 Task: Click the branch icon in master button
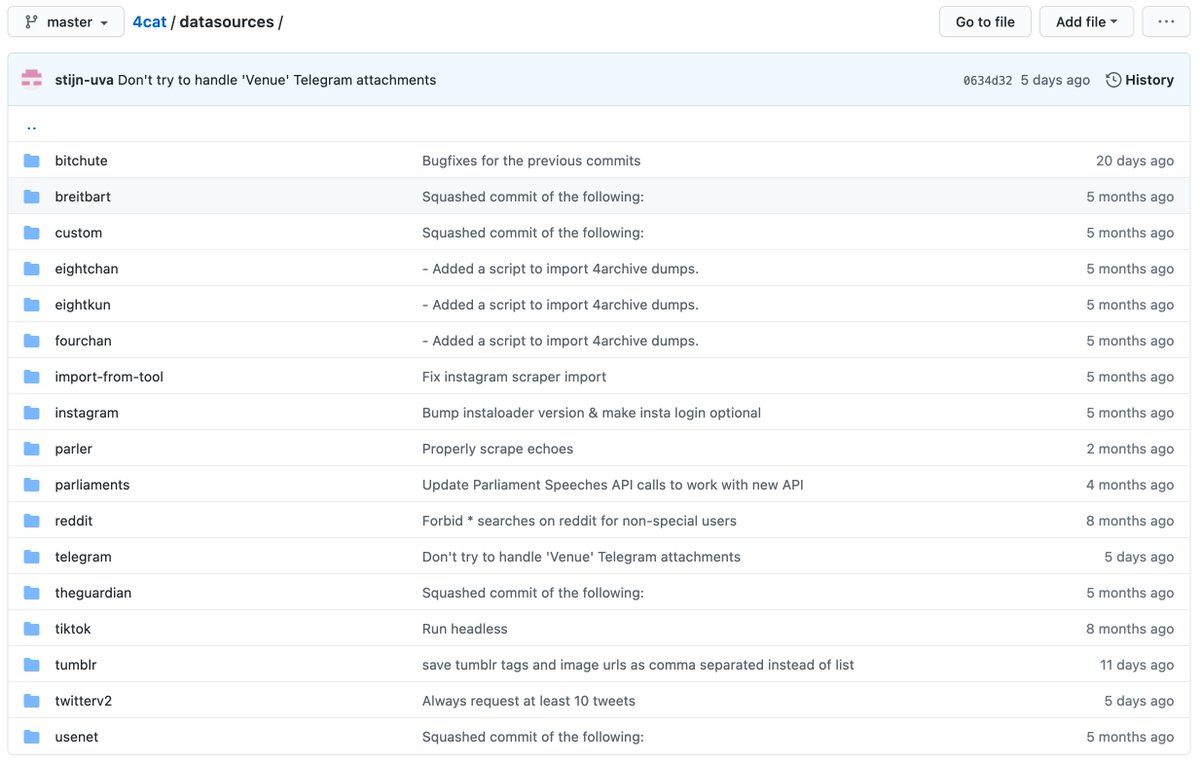(31, 21)
